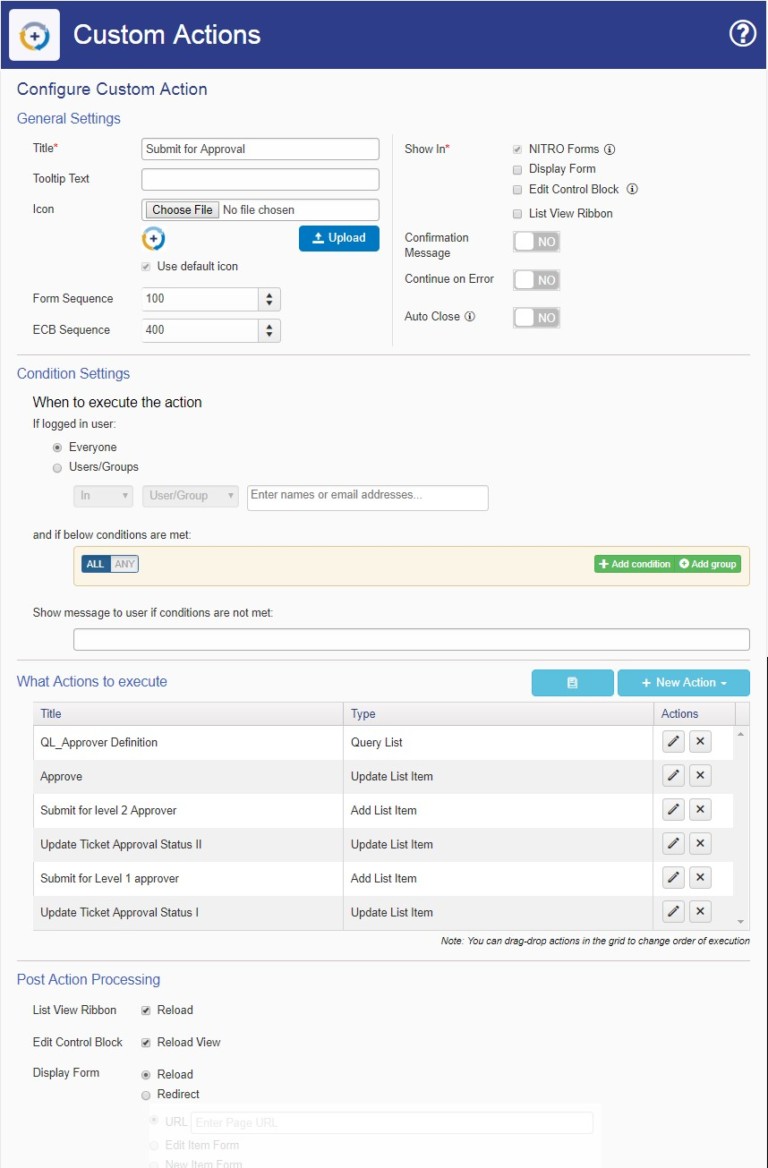Click inside the Tooltip Text field
Image resolution: width=768 pixels, height=1168 pixels.
[260, 179]
